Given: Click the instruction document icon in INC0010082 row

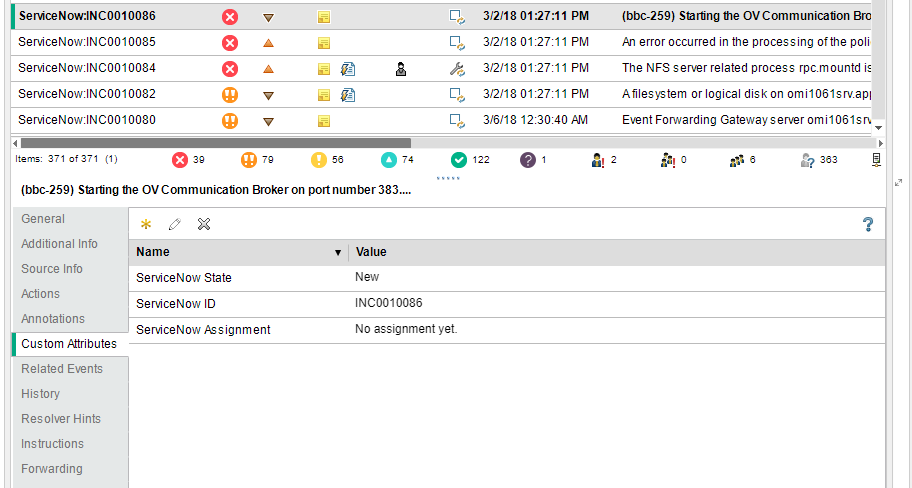Looking at the screenshot, I should tap(348, 95).
